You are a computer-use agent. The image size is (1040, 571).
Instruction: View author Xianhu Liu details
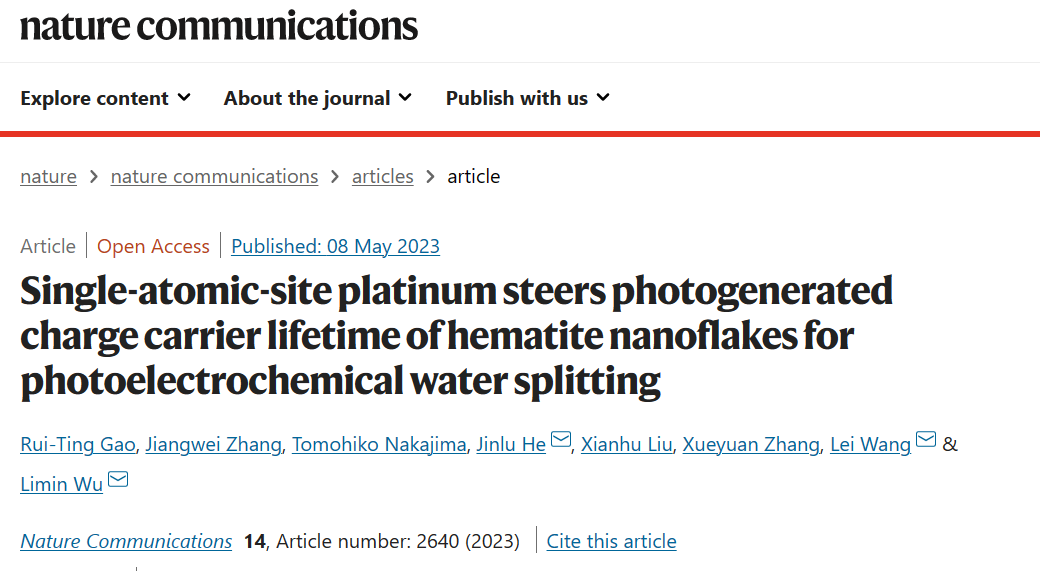627,444
